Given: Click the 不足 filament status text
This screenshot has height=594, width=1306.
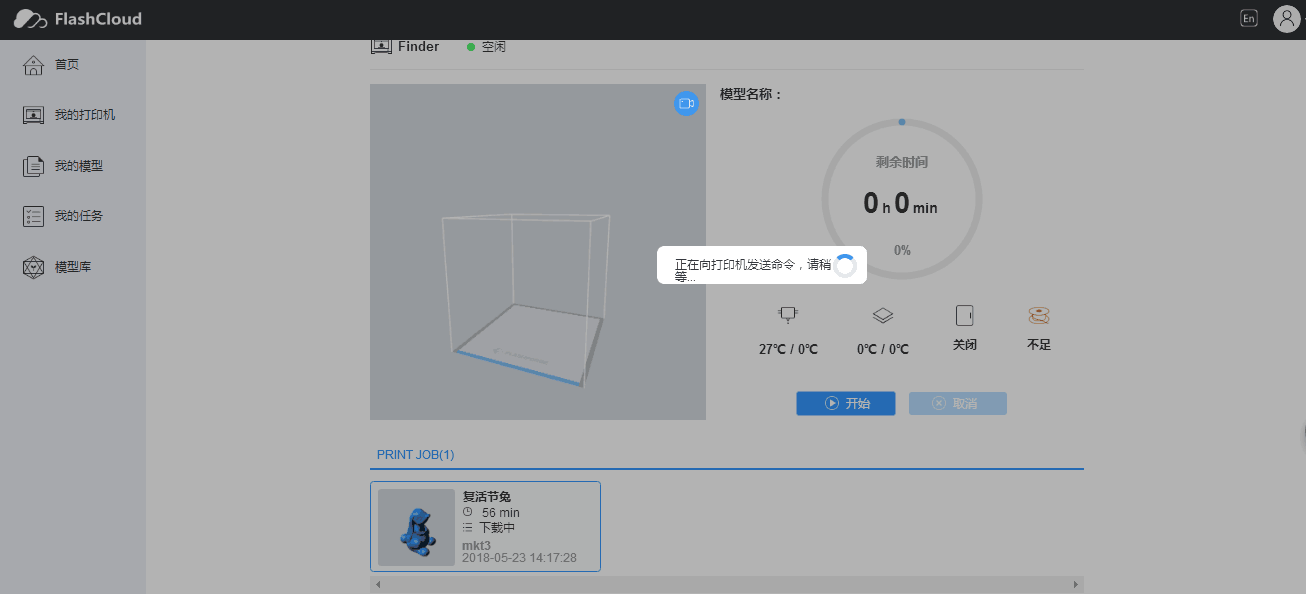Looking at the screenshot, I should click(x=1039, y=345).
